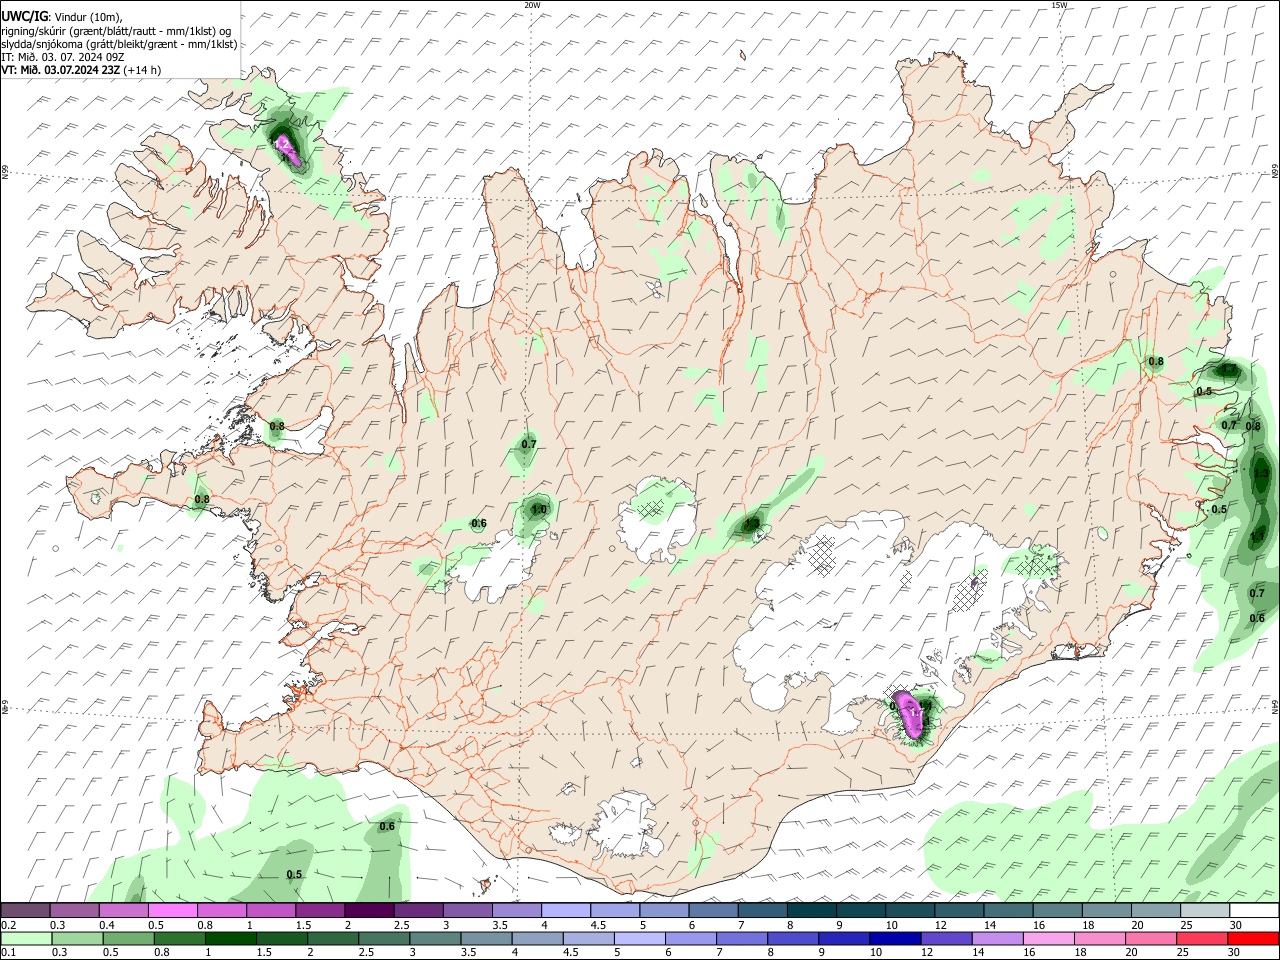Click the '15W' longitude label
The image size is (1280, 960).
point(1060,5)
